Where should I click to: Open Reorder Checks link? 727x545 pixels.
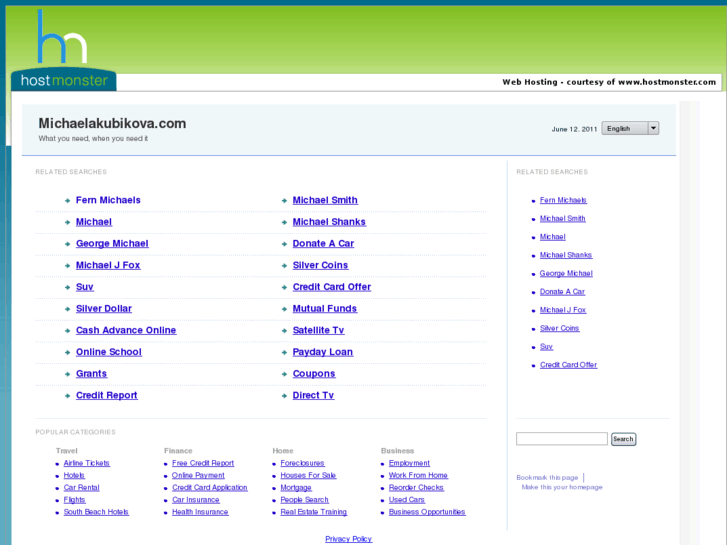point(416,487)
